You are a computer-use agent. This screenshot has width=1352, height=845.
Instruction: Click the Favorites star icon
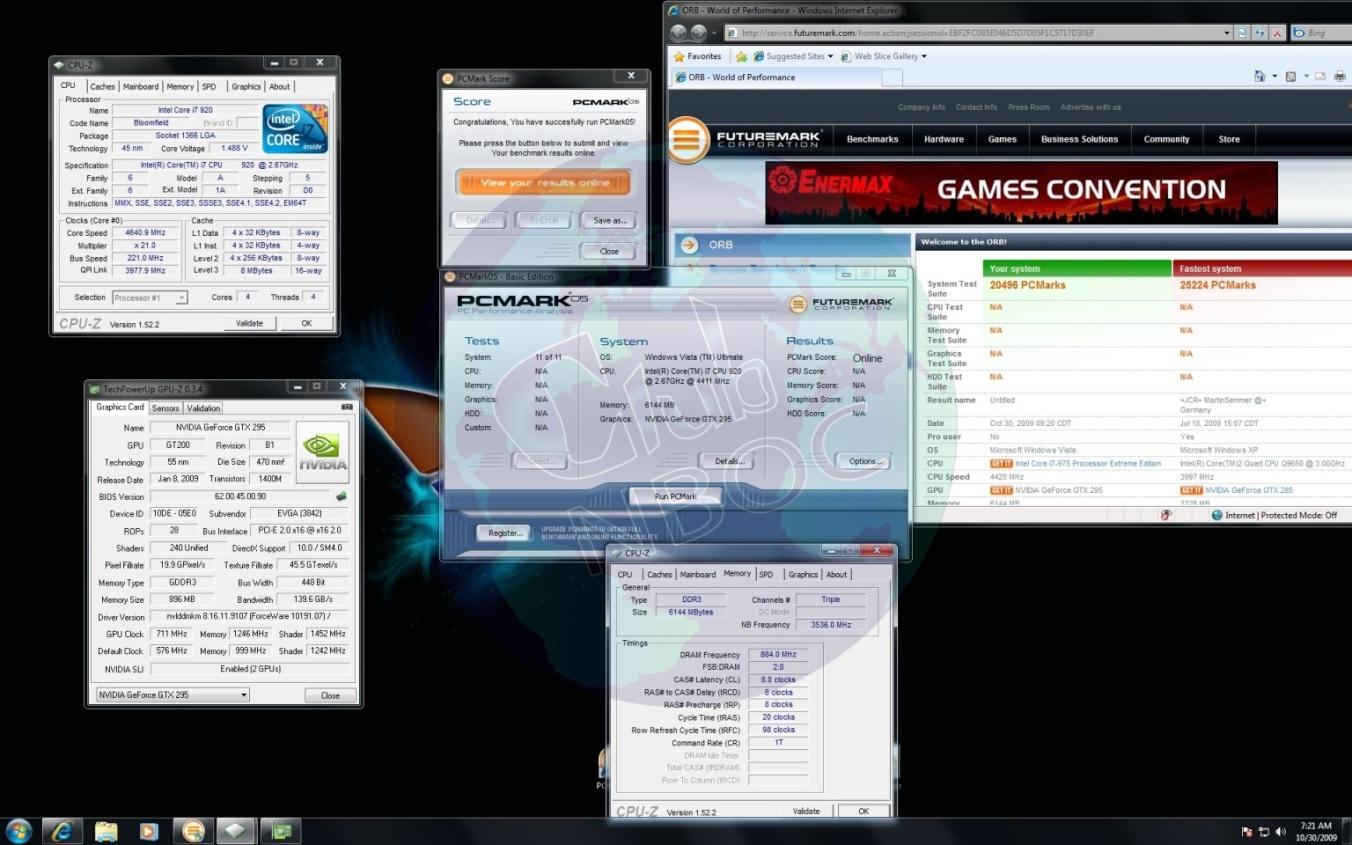click(679, 56)
